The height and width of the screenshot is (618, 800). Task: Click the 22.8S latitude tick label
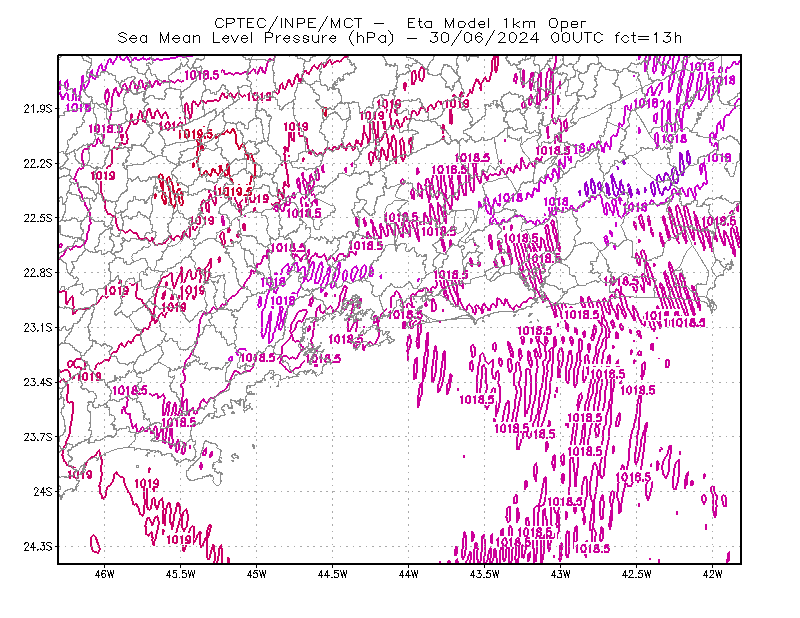(37, 273)
